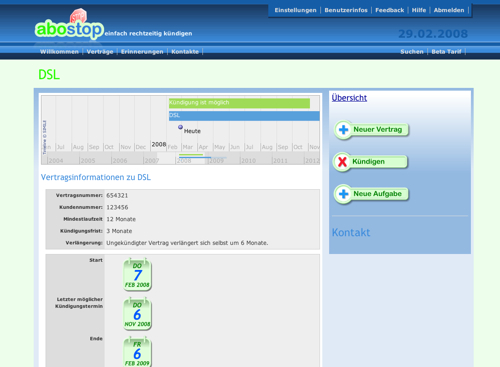Click customer number 123456
This screenshot has width=500, height=367.
(x=117, y=207)
